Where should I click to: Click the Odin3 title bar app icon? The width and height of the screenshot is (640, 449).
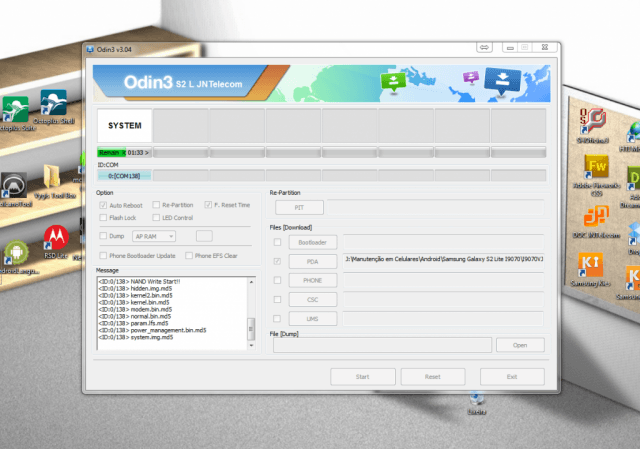[x=90, y=49]
